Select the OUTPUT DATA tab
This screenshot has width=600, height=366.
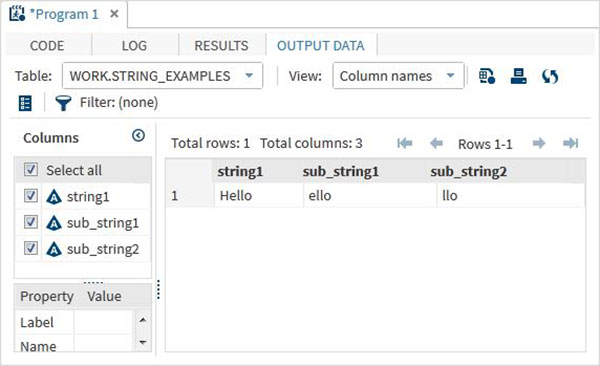(321, 46)
